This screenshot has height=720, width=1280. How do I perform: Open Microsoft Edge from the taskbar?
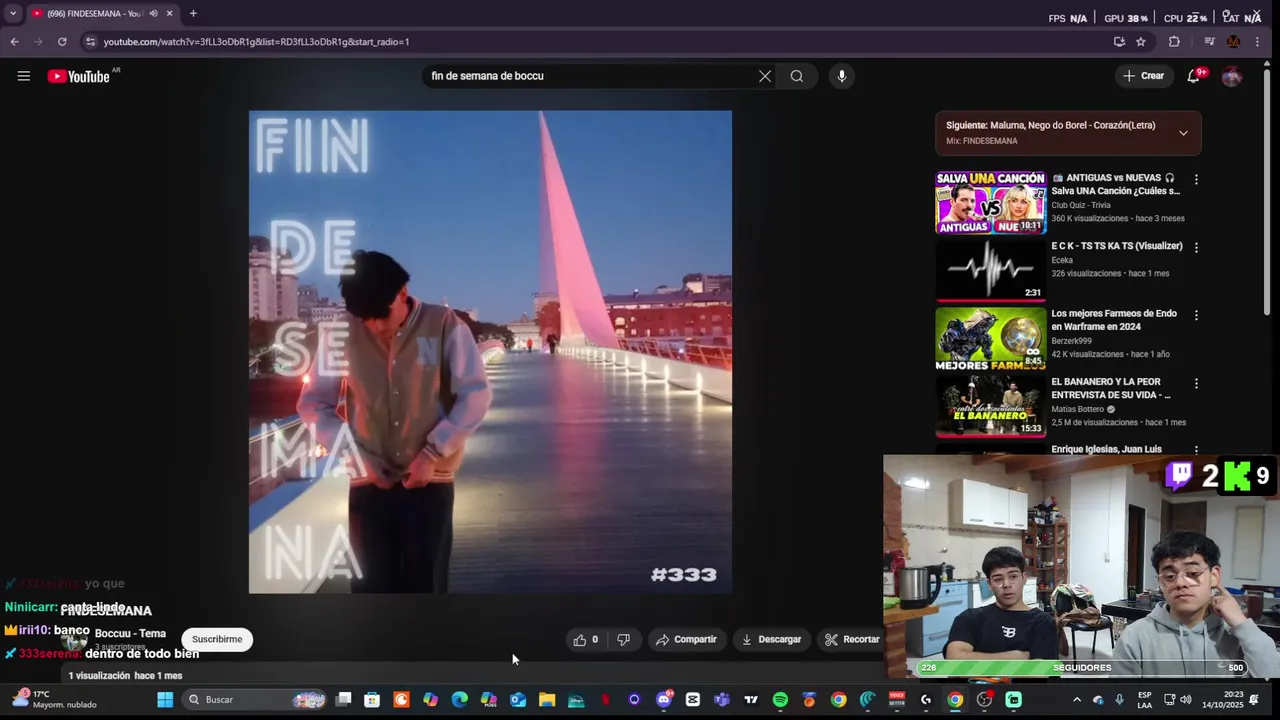click(x=459, y=700)
